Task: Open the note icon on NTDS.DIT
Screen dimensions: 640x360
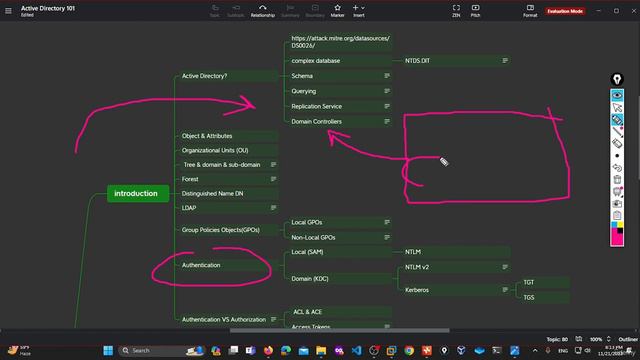Action: [505, 60]
